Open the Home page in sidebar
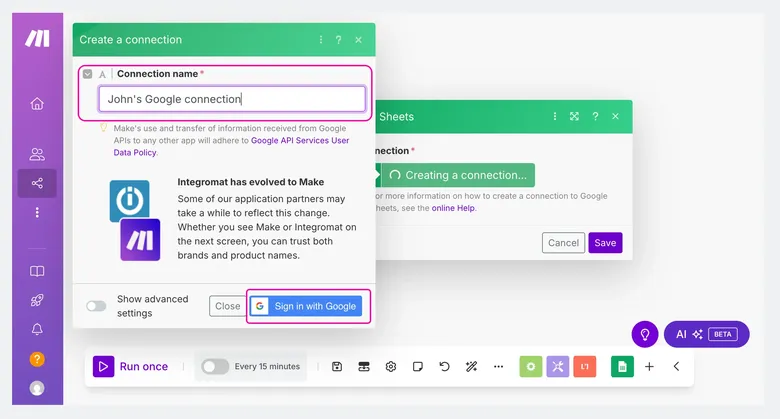 (37, 104)
